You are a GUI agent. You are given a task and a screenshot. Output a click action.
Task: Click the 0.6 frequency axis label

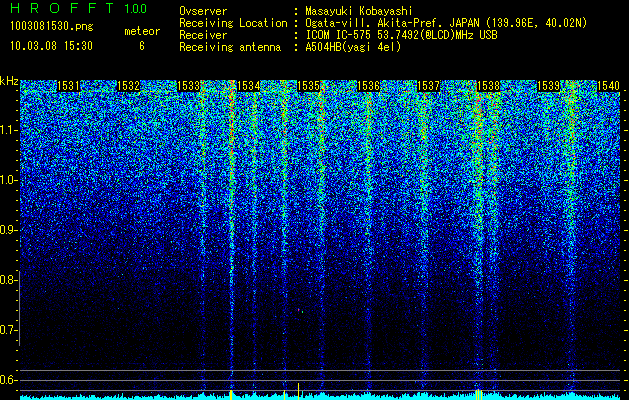click(9, 380)
